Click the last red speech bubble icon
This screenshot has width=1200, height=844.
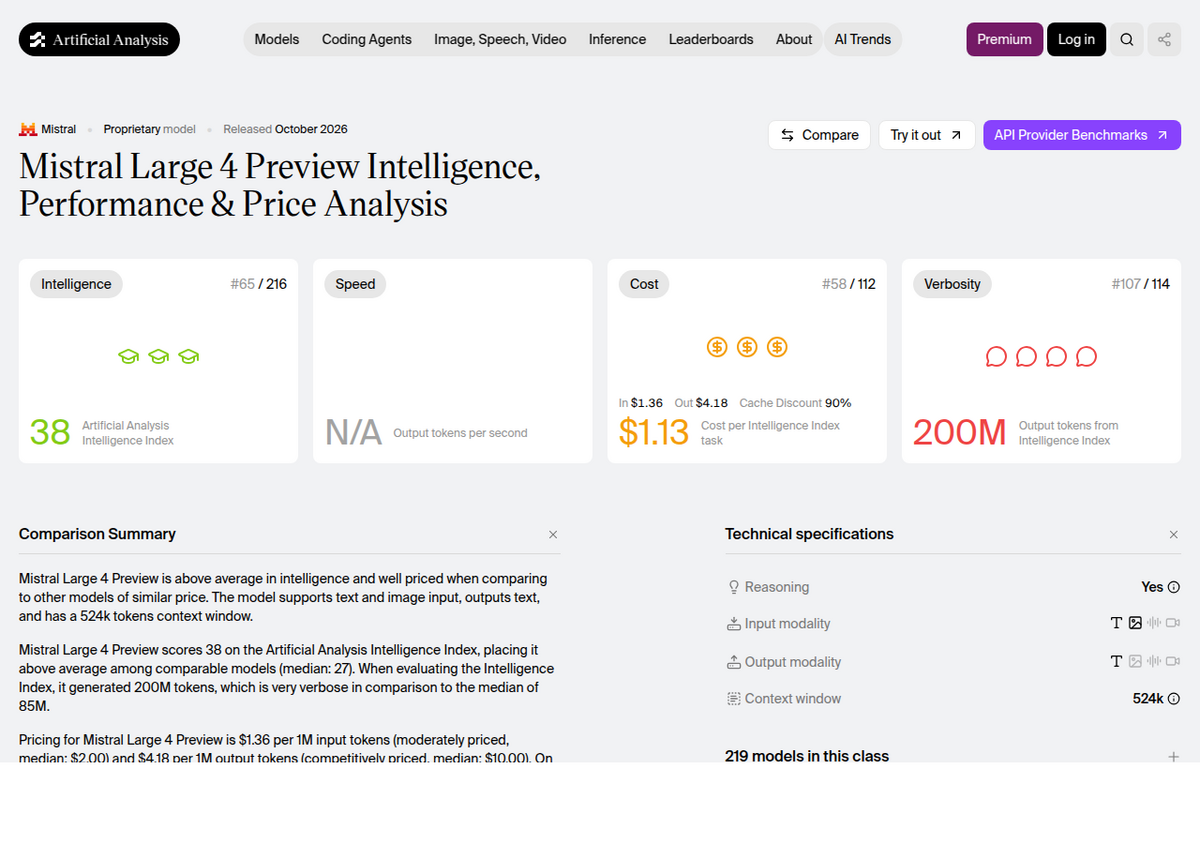pos(1086,356)
